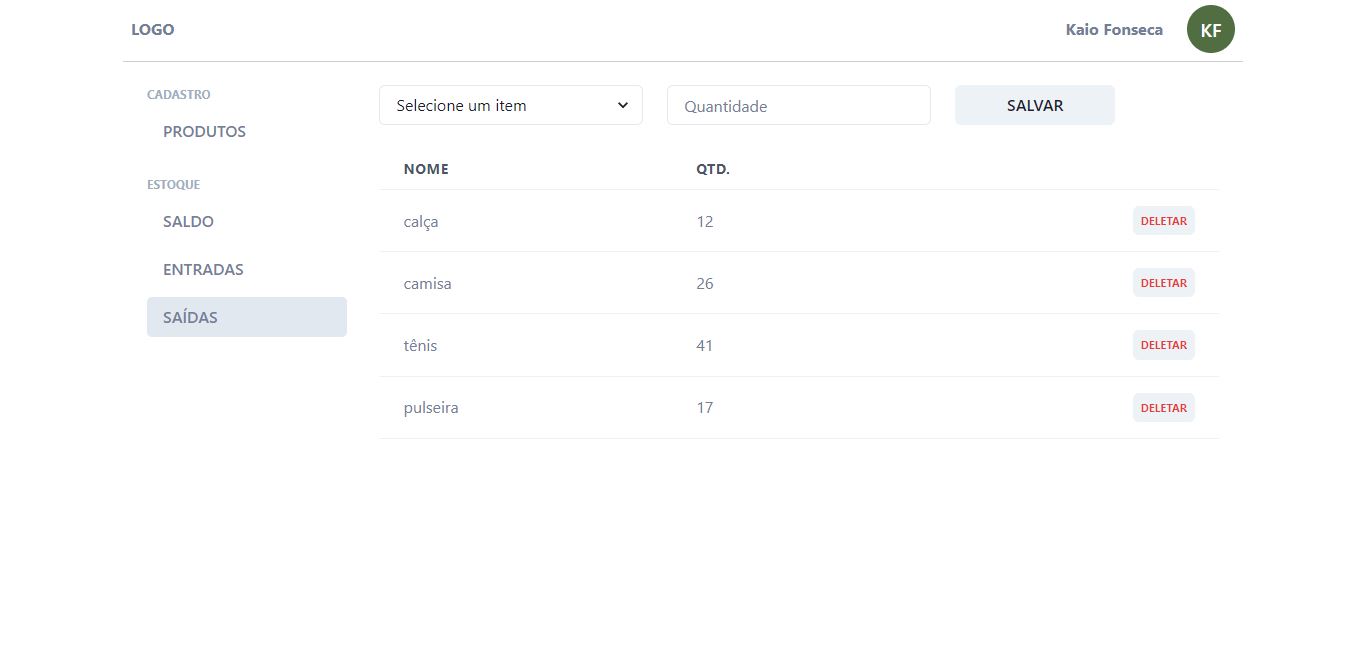Image resolution: width=1366 pixels, height=652 pixels.
Task: Expand the item selection combo box
Action: point(510,104)
